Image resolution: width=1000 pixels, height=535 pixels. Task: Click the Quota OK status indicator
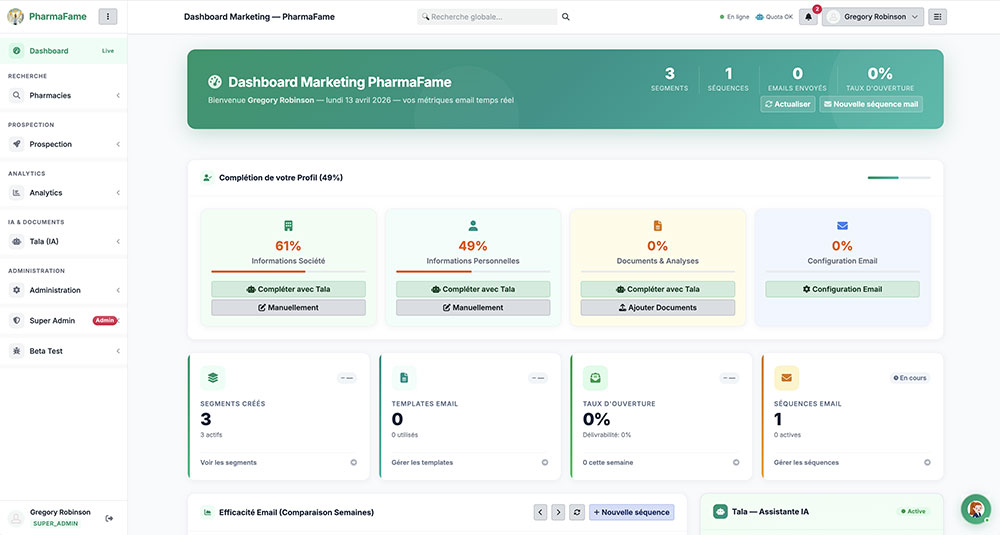point(774,17)
